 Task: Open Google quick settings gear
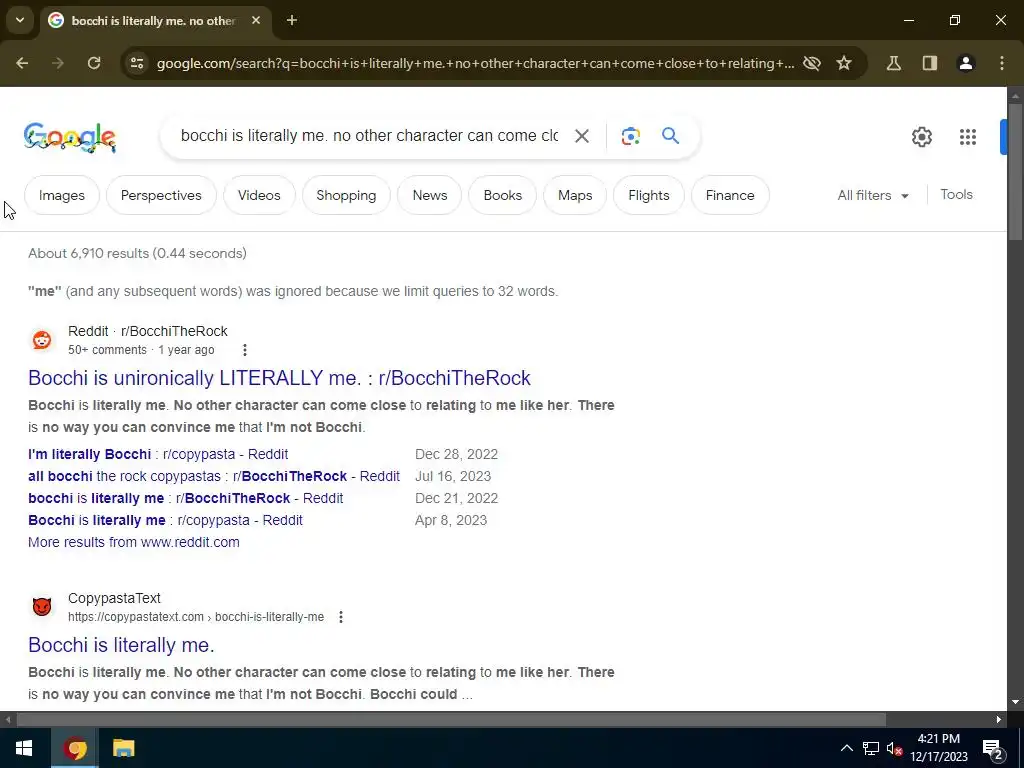922,136
